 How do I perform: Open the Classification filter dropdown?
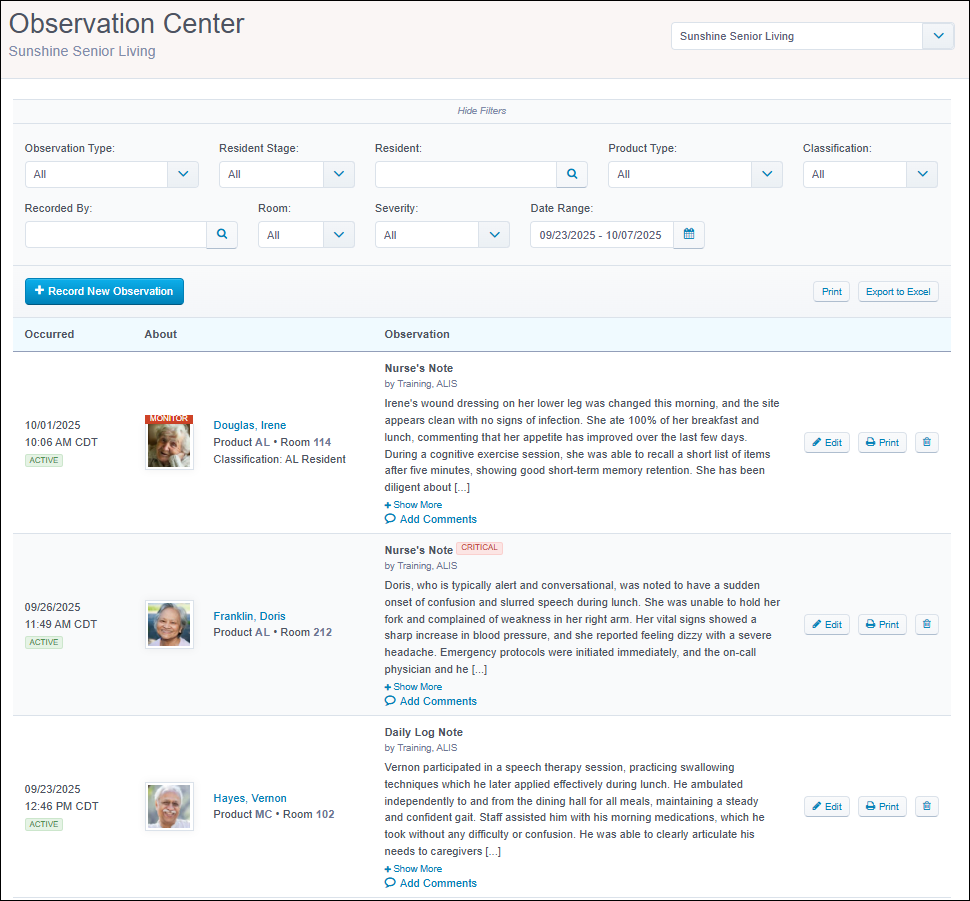pos(869,174)
